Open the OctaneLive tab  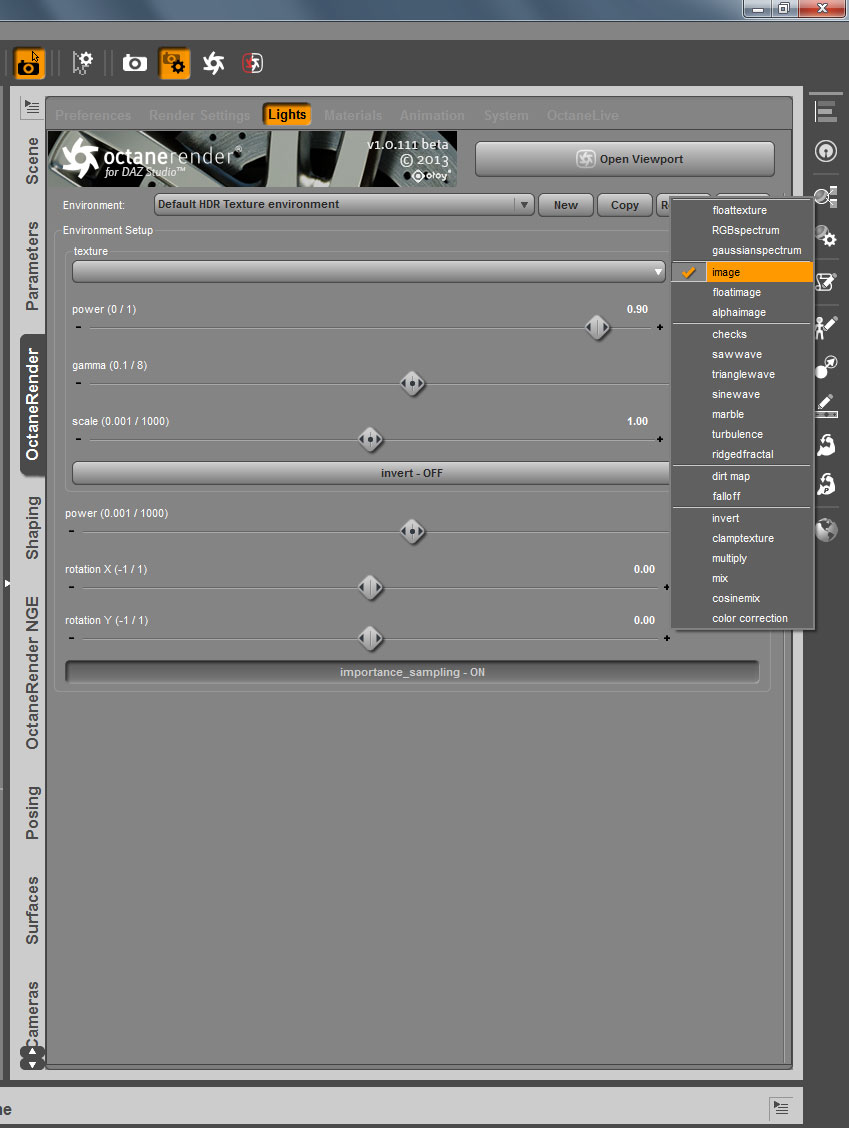click(x=583, y=115)
